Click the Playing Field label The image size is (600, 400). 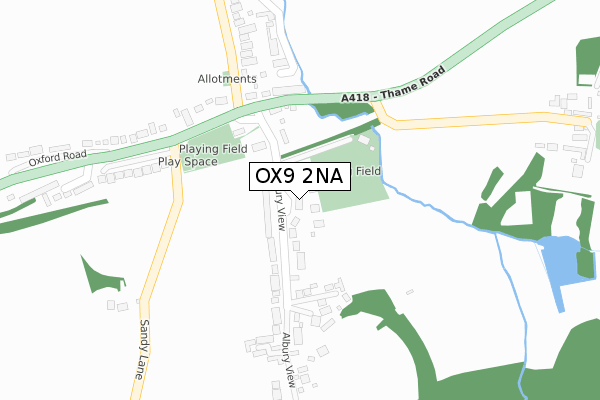pos(213,149)
